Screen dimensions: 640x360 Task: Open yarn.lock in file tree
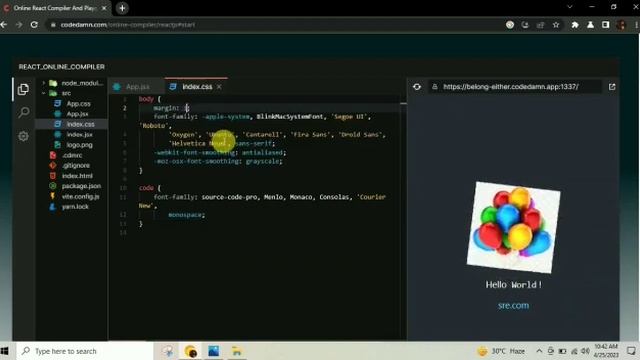[x=75, y=207]
